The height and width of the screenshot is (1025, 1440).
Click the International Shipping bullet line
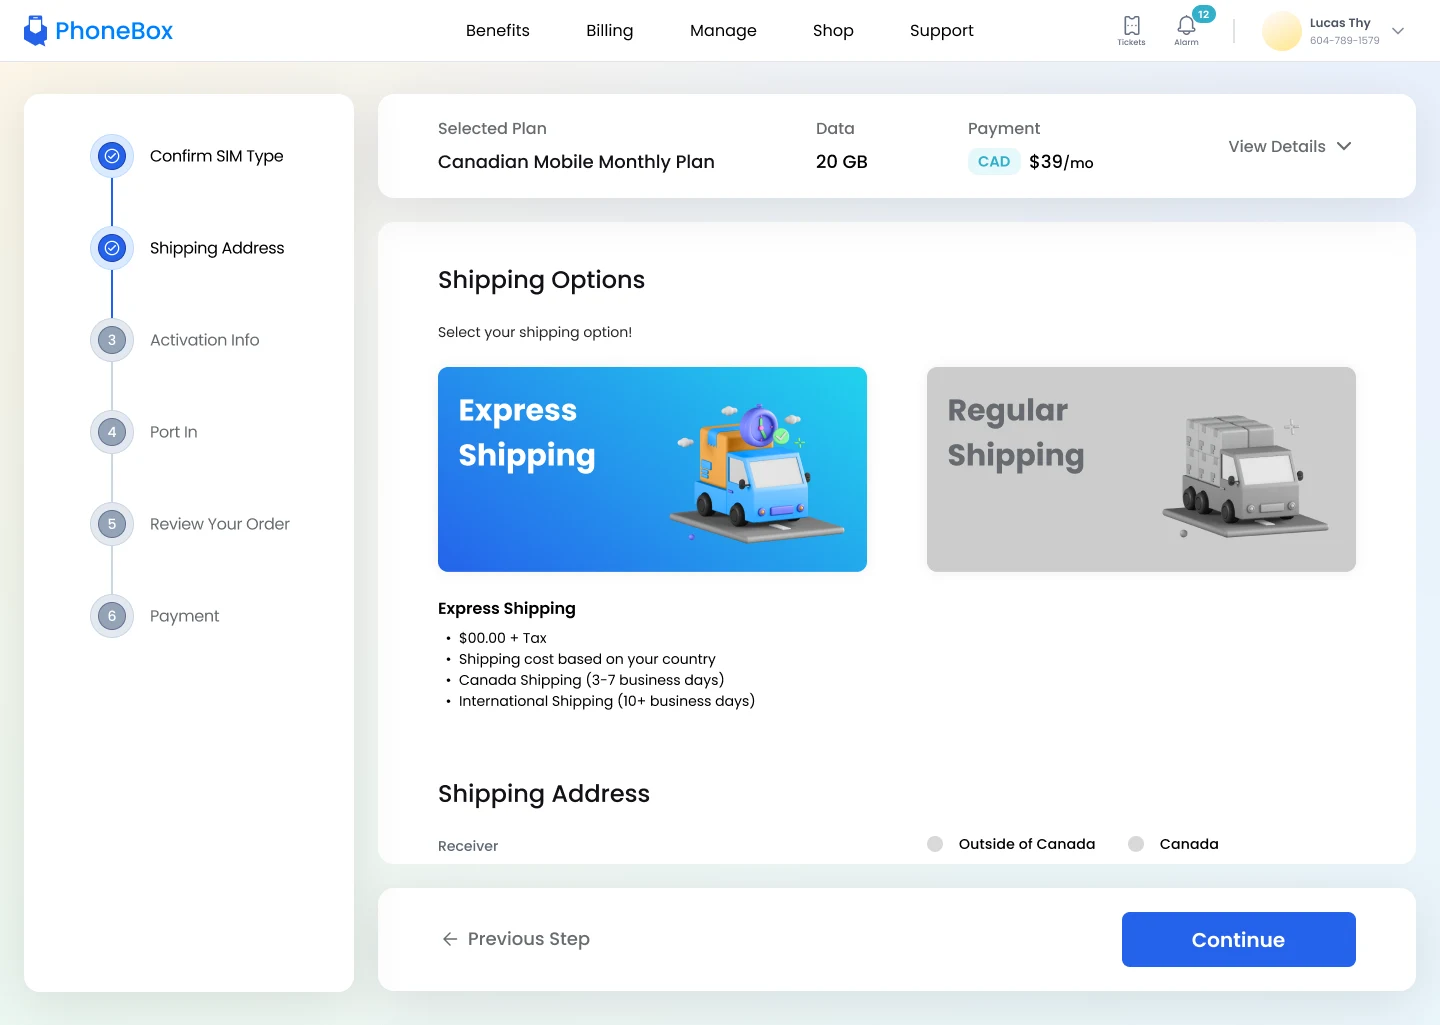coord(606,701)
